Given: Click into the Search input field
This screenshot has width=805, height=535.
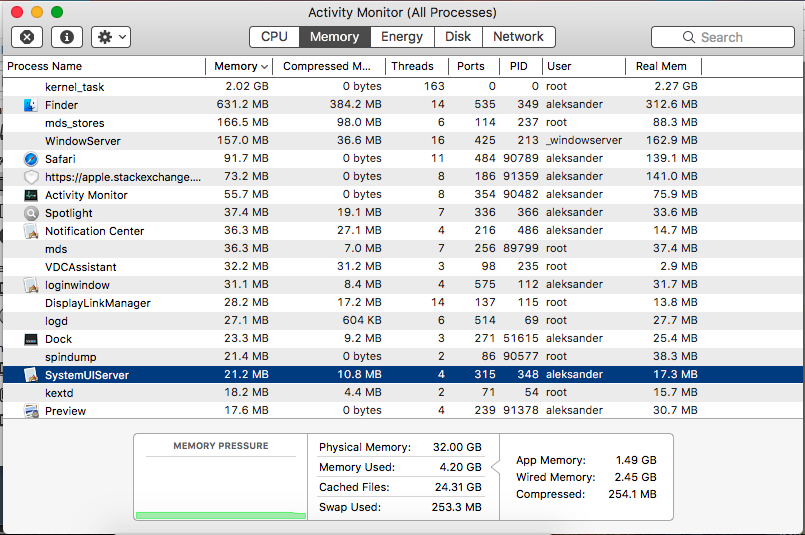Looking at the screenshot, I should [723, 37].
